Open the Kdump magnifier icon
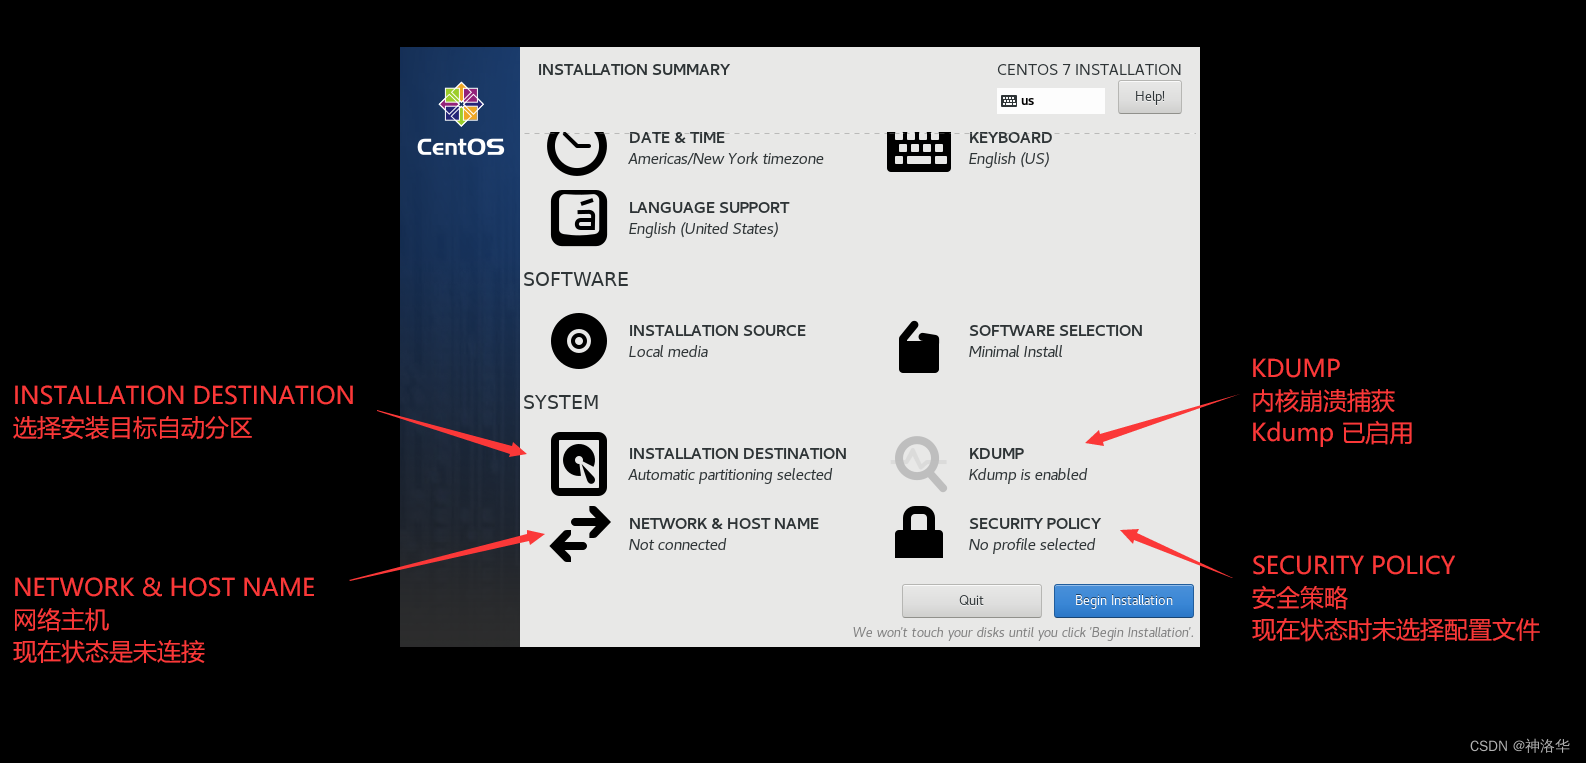This screenshot has width=1586, height=763. 920,463
